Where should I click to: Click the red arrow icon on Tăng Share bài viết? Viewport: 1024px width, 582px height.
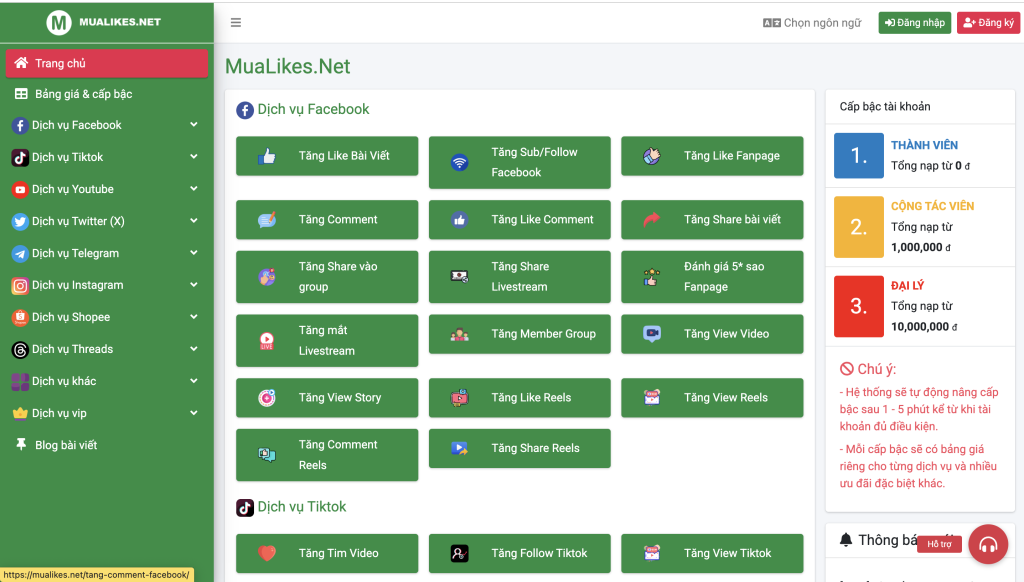click(652, 219)
